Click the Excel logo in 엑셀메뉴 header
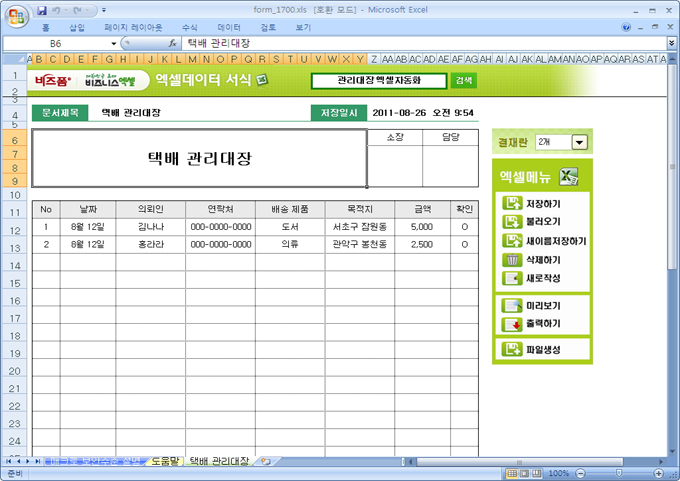This screenshot has width=680, height=481. (x=568, y=177)
